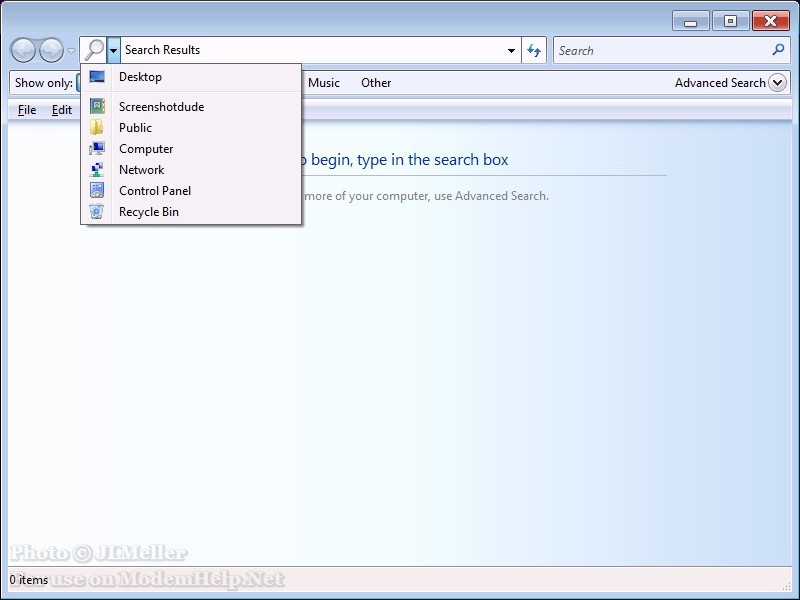800x600 pixels.
Task: Open Recycle Bin from the location list
Action: coord(191,211)
